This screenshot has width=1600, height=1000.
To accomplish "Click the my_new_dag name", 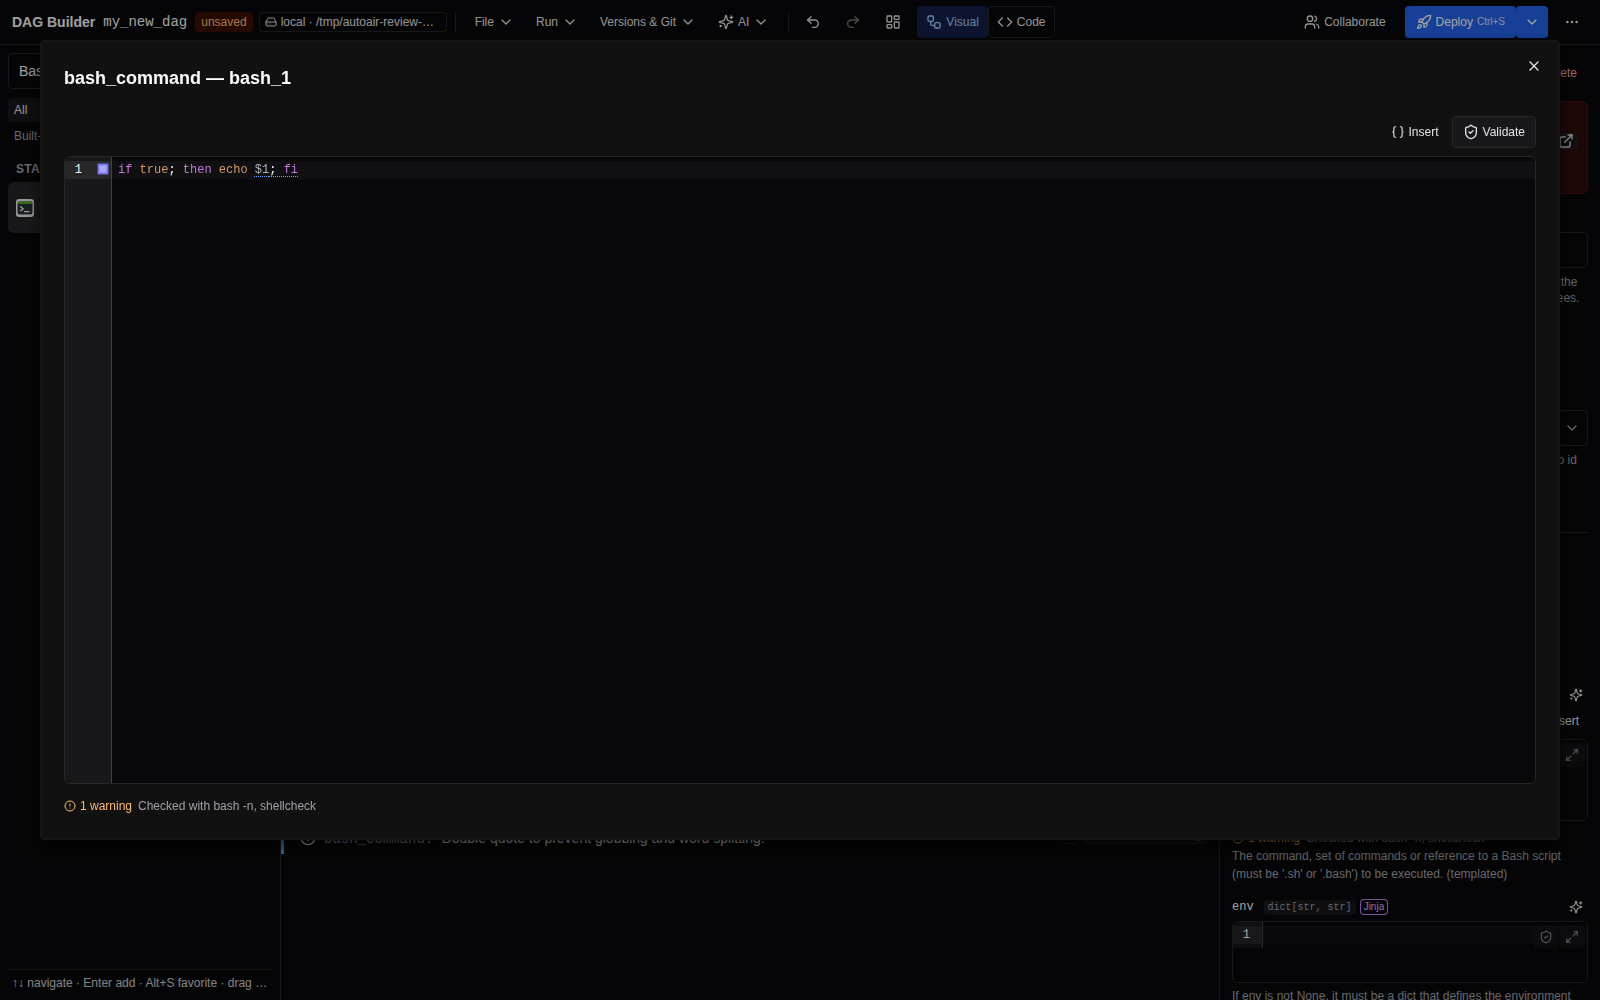I will [x=145, y=22].
